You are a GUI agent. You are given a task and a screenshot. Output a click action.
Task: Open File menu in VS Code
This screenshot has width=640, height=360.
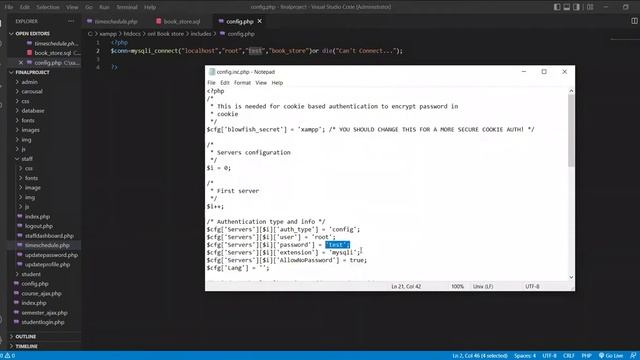point(9,7)
